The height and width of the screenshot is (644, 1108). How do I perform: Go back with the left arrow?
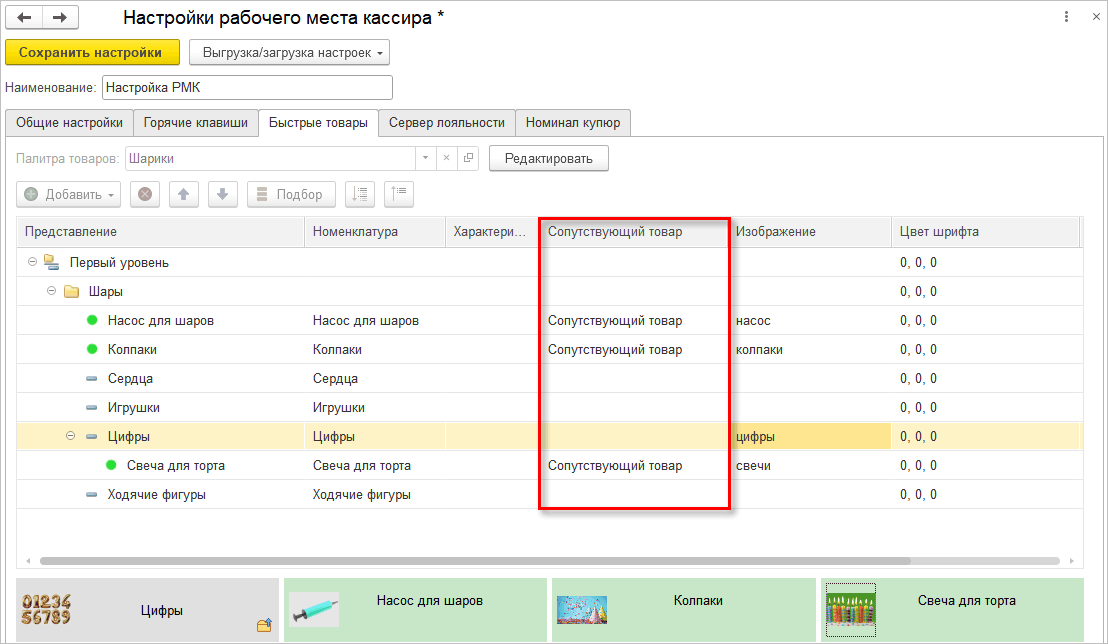25,18
